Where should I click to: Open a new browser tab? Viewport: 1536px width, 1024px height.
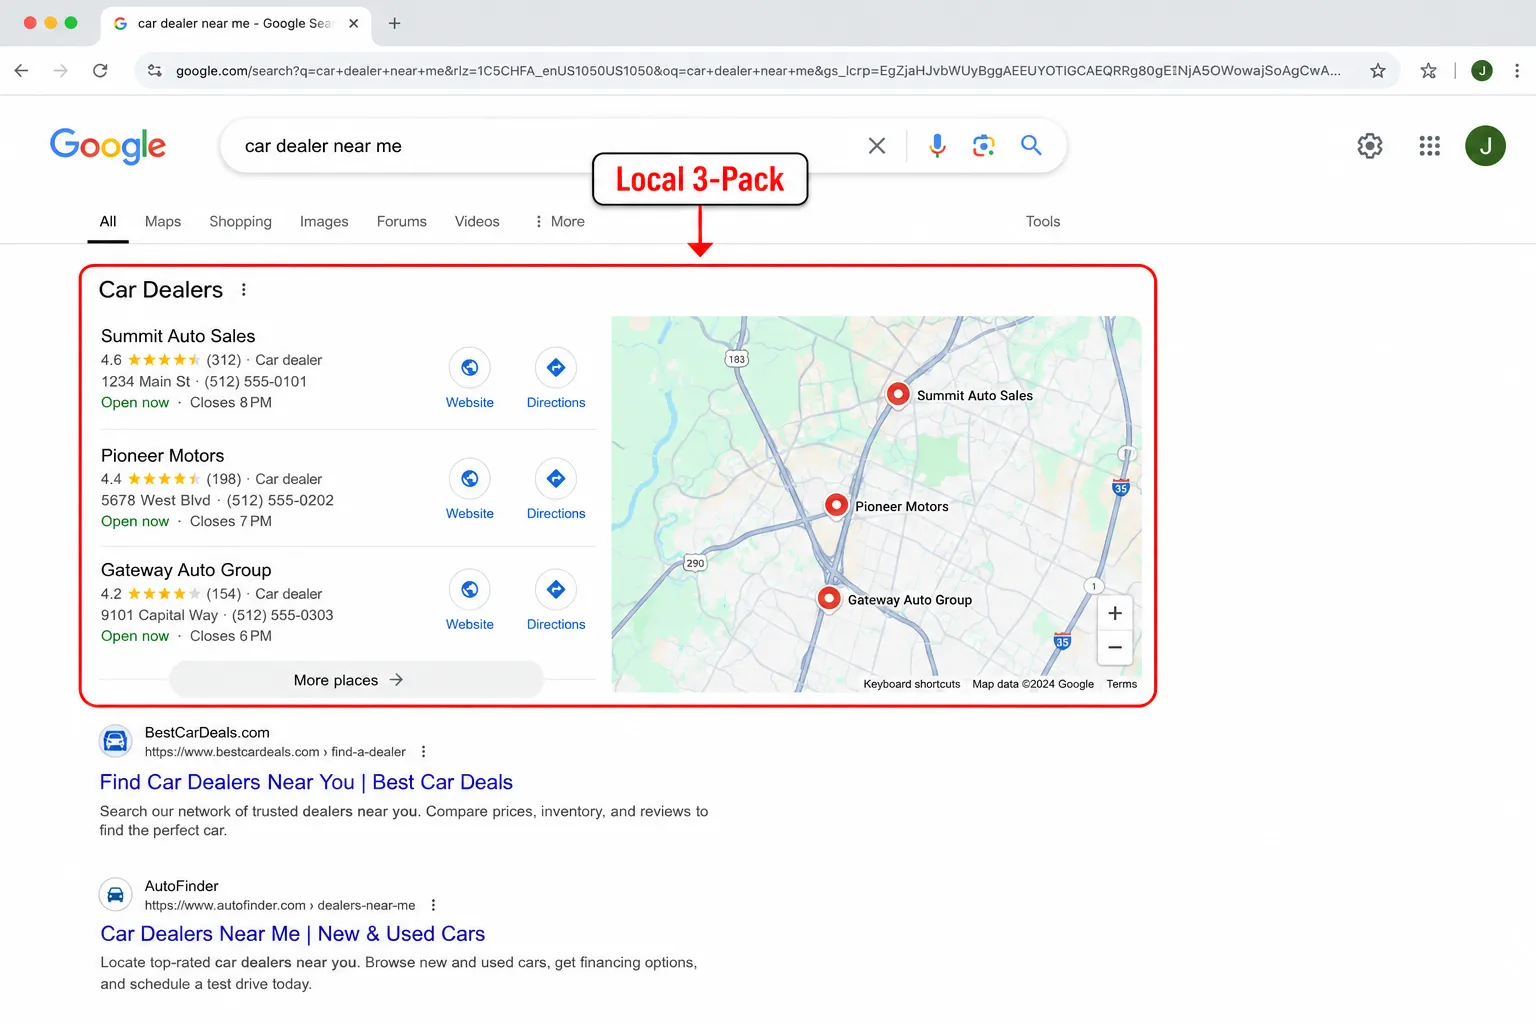[x=395, y=23]
